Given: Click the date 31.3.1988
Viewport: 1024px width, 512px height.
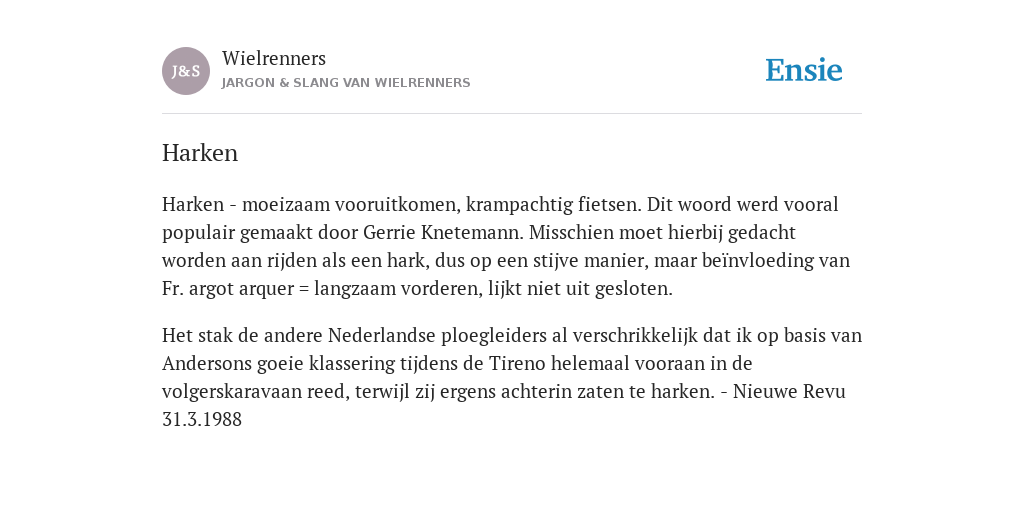Looking at the screenshot, I should point(202,419).
